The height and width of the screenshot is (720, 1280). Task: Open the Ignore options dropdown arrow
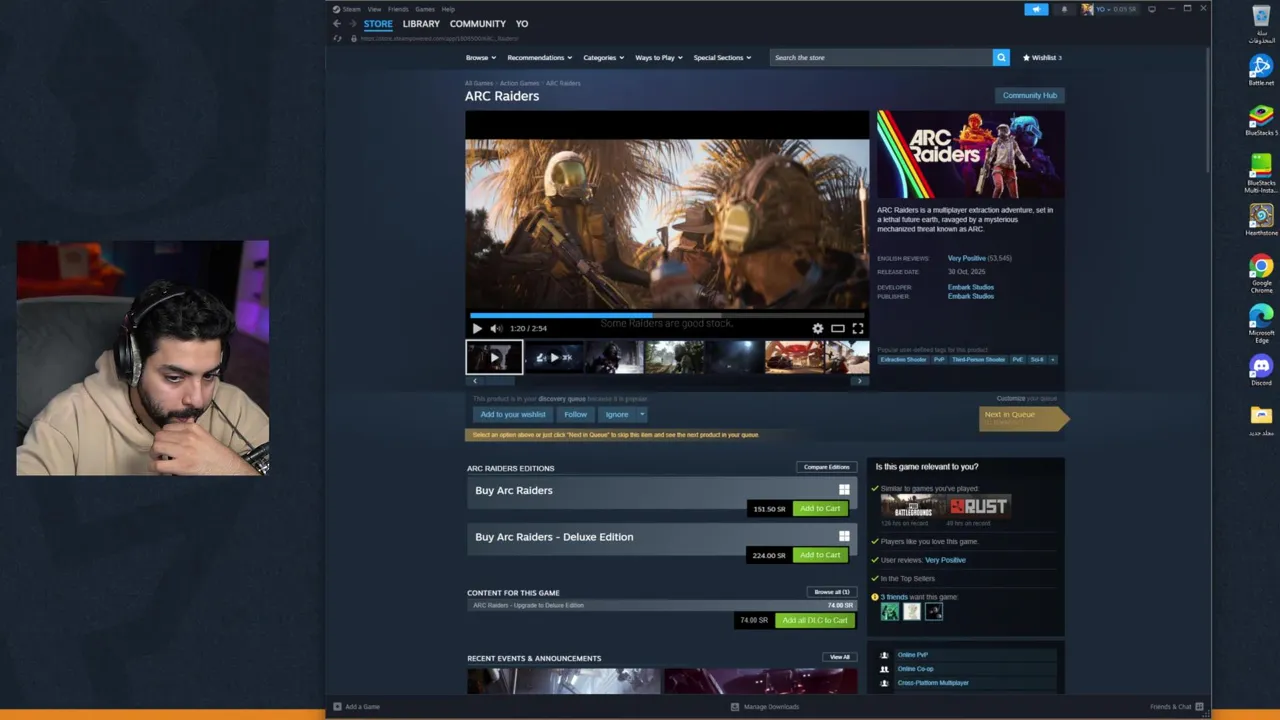642,414
